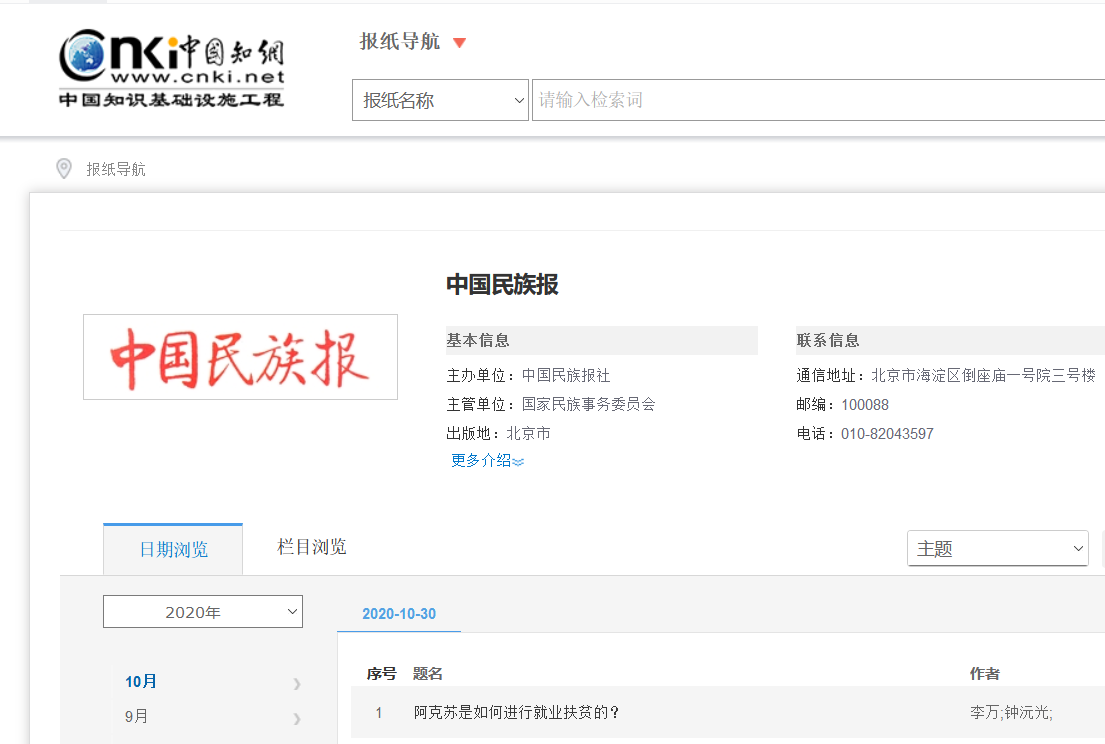1105x744 pixels.
Task: Select the 10月 month item
Action: pyautogui.click(x=141, y=681)
